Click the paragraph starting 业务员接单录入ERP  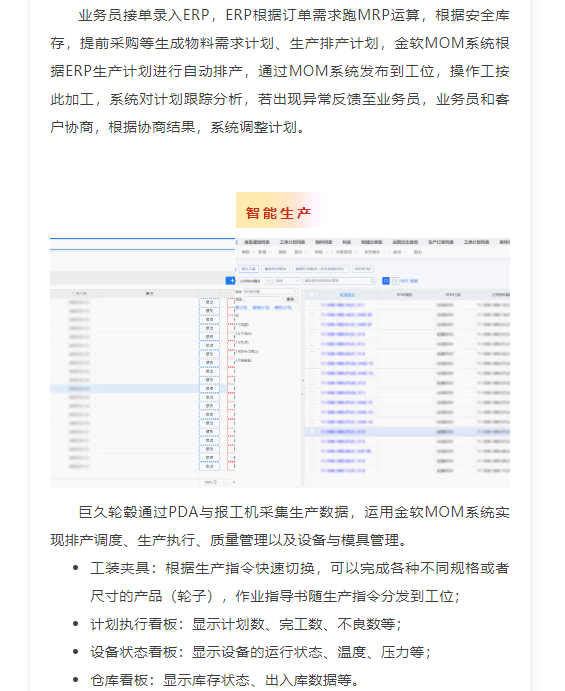click(280, 71)
